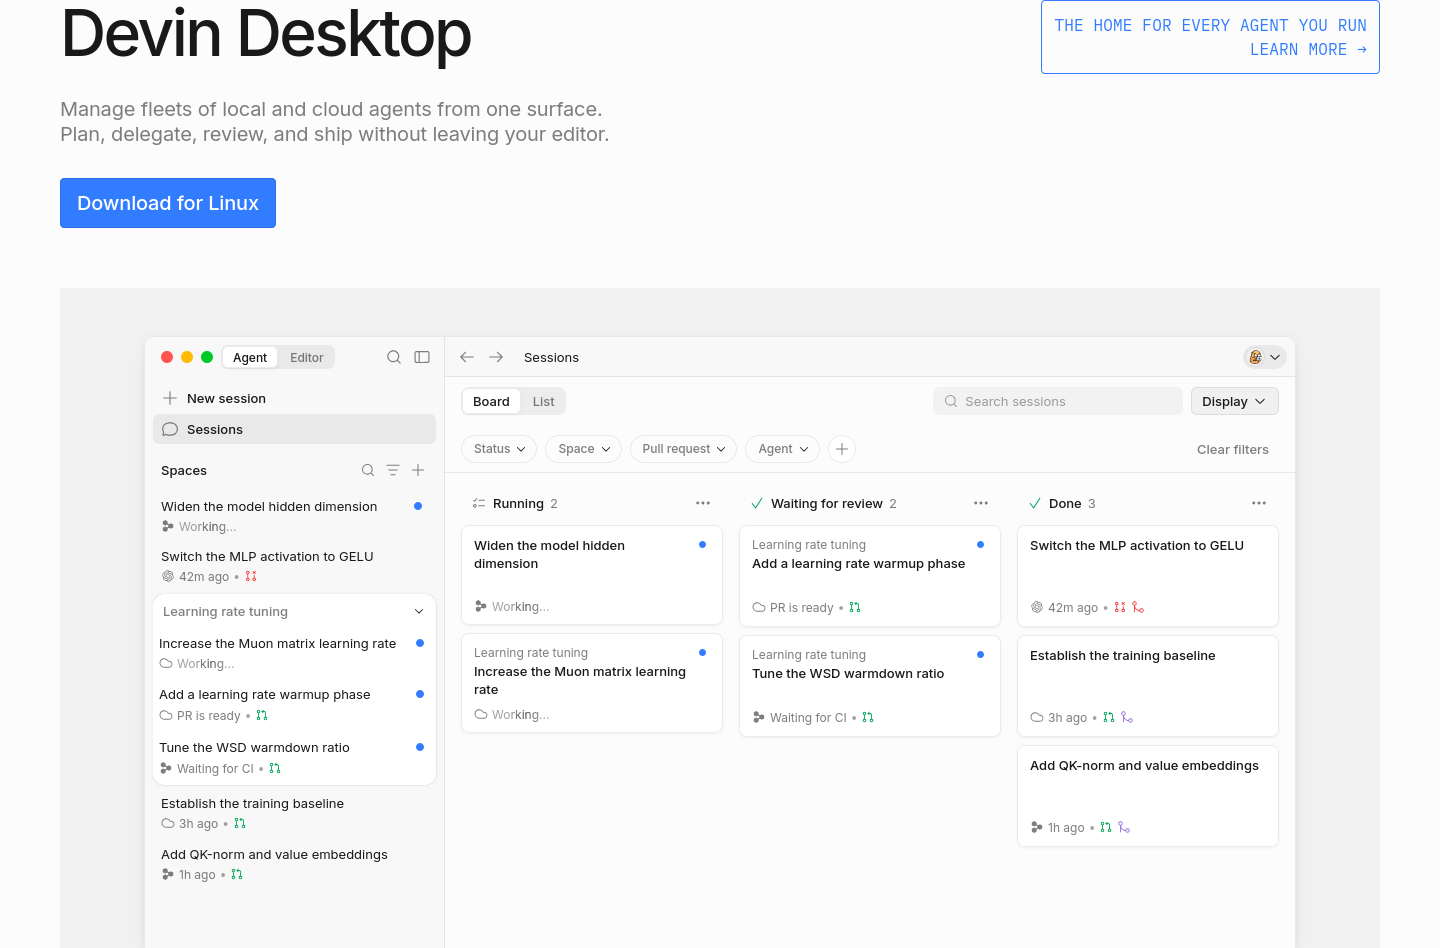The image size is (1440, 948).
Task: Open the Switch the MLP activation to GELU card
Action: coord(1148,576)
